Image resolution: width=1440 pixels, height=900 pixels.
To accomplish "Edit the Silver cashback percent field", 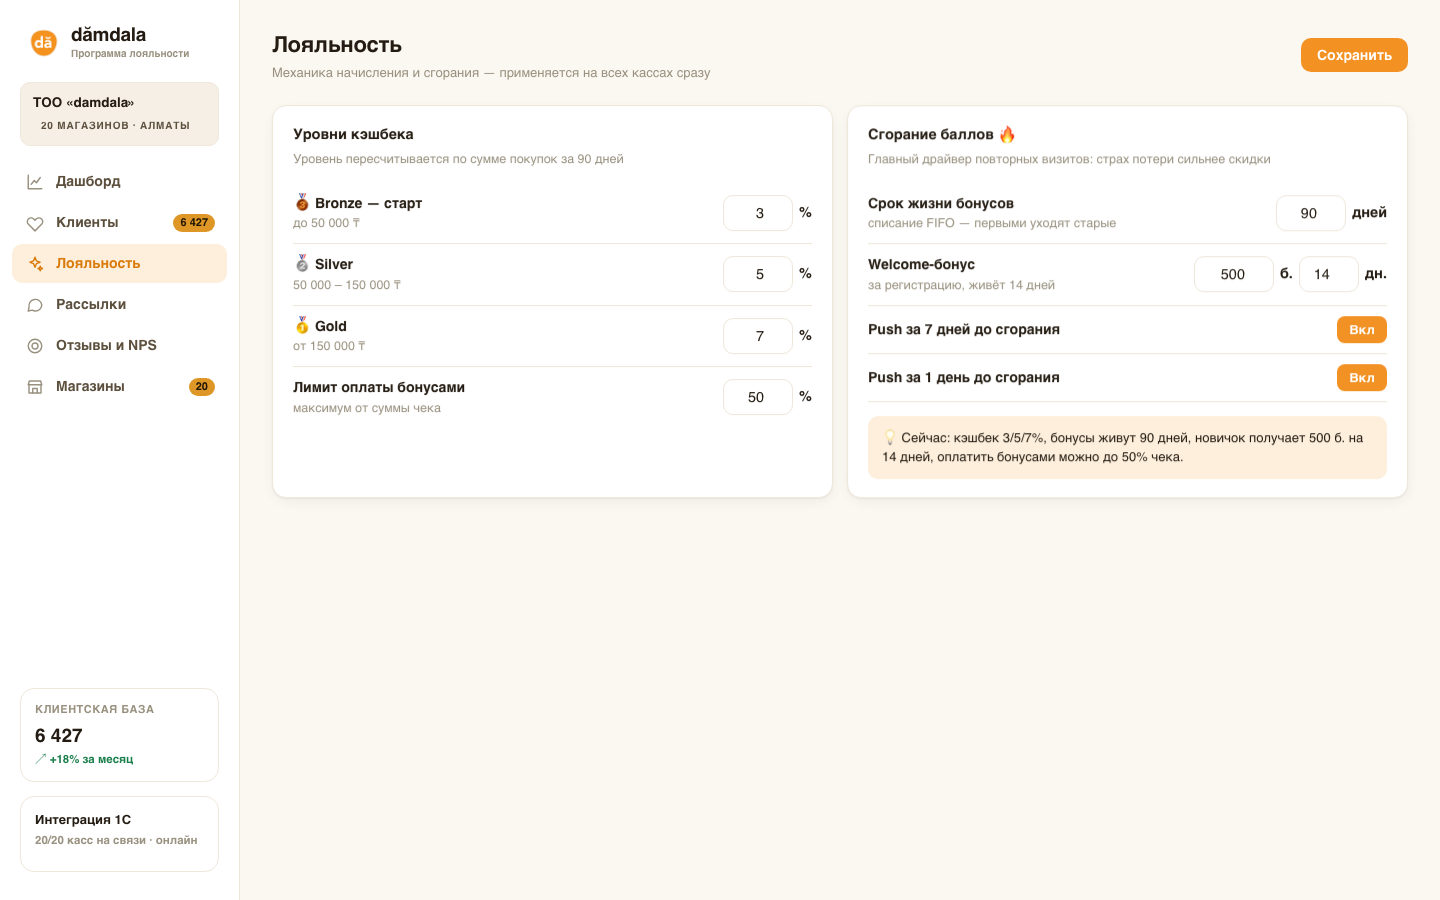I will [758, 274].
